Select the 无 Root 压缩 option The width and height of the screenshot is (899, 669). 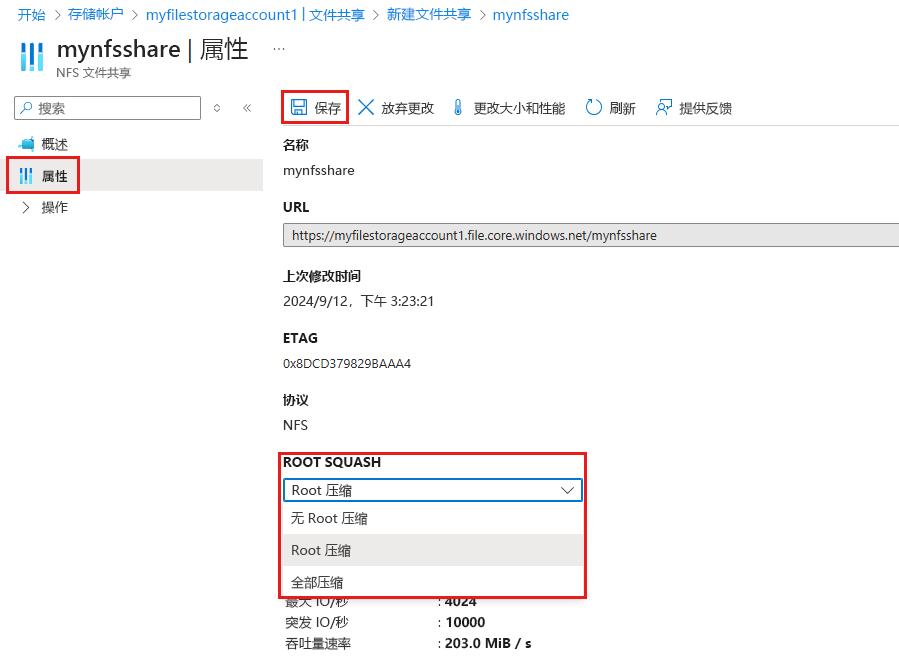click(x=433, y=518)
